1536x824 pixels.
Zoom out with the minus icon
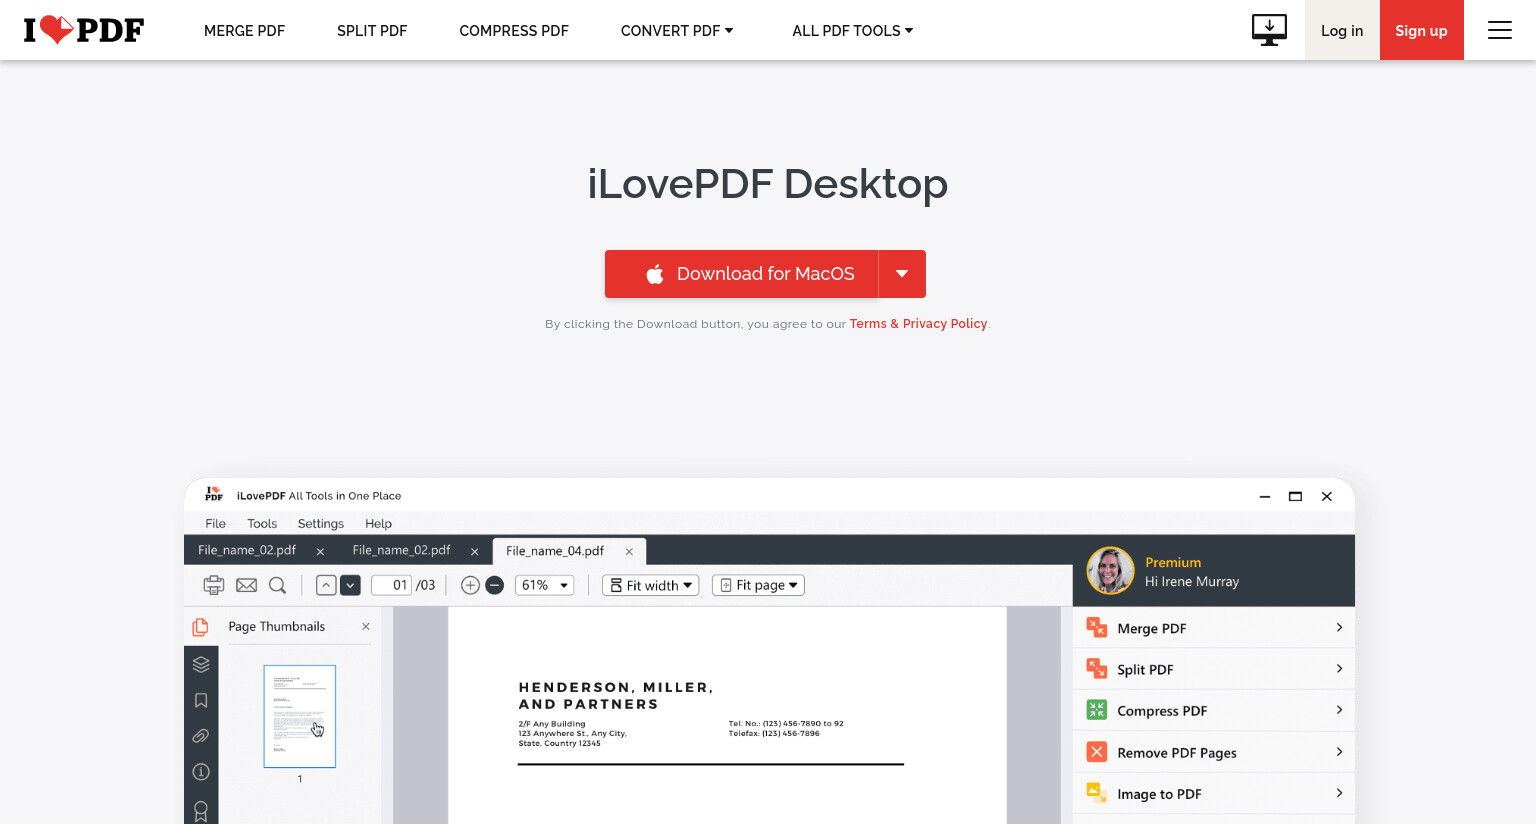[494, 585]
